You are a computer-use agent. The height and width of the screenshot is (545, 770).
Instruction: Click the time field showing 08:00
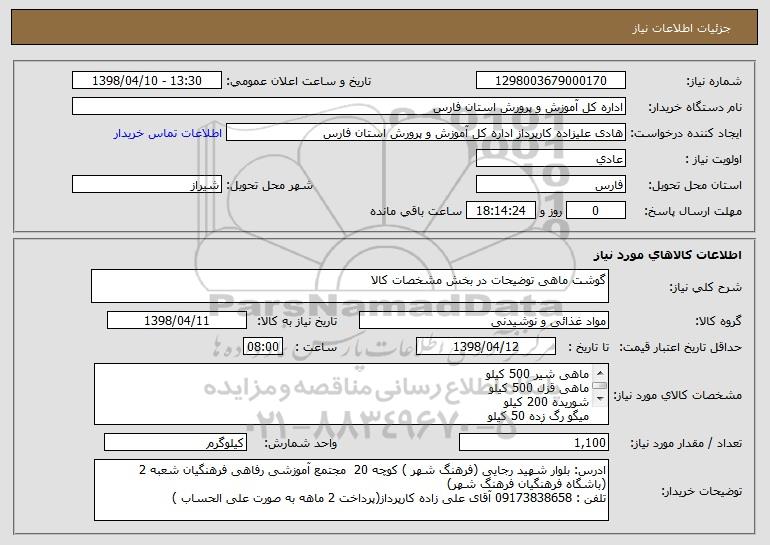coord(263,347)
